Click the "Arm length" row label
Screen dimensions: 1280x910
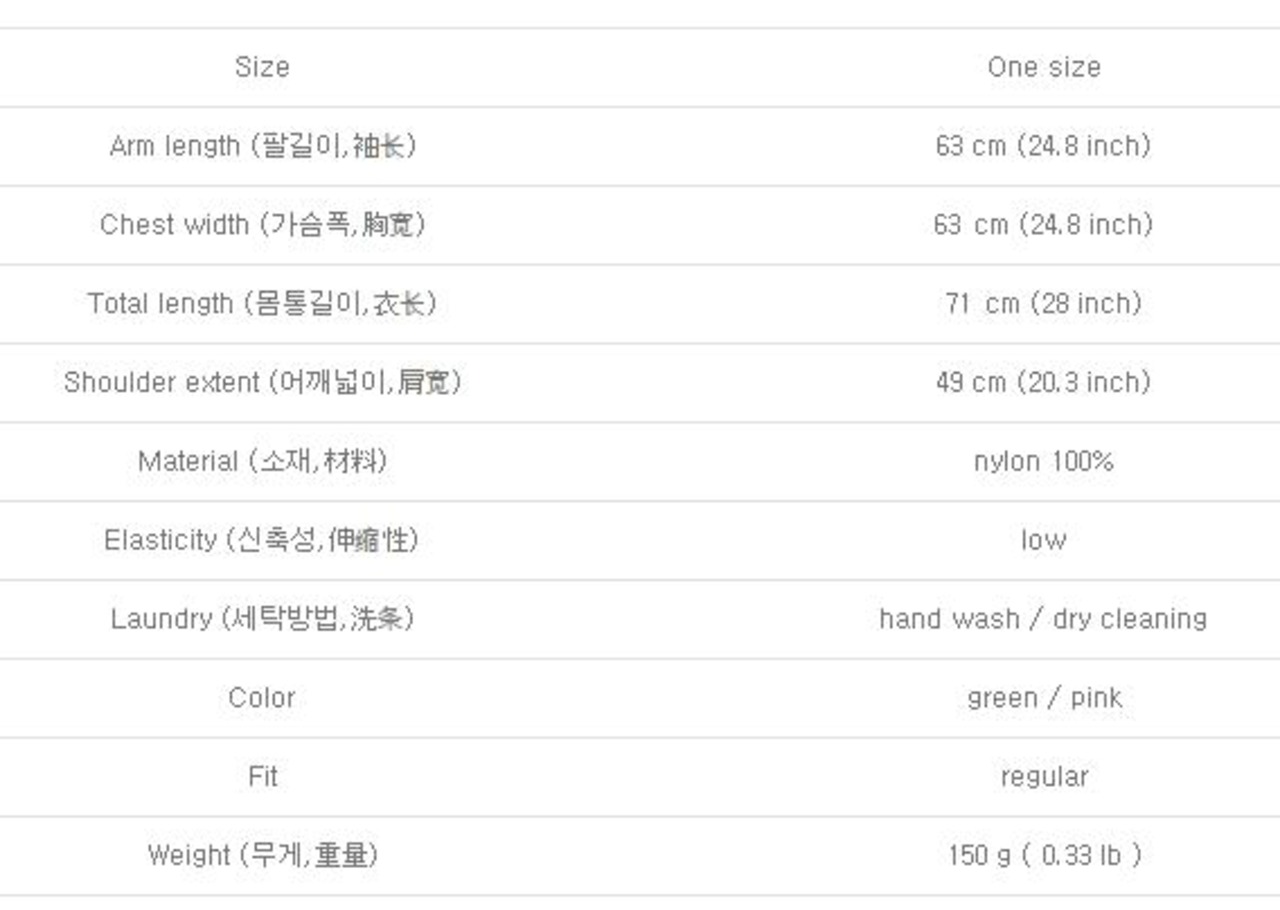pyautogui.click(x=262, y=146)
